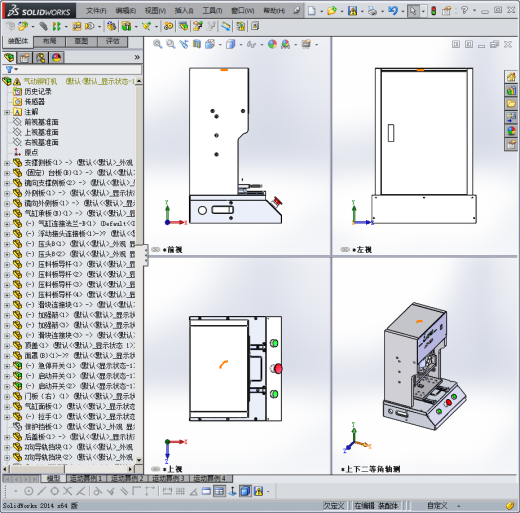Open the dropdown arrow beside Select cursor

pyautogui.click(x=423, y=11)
